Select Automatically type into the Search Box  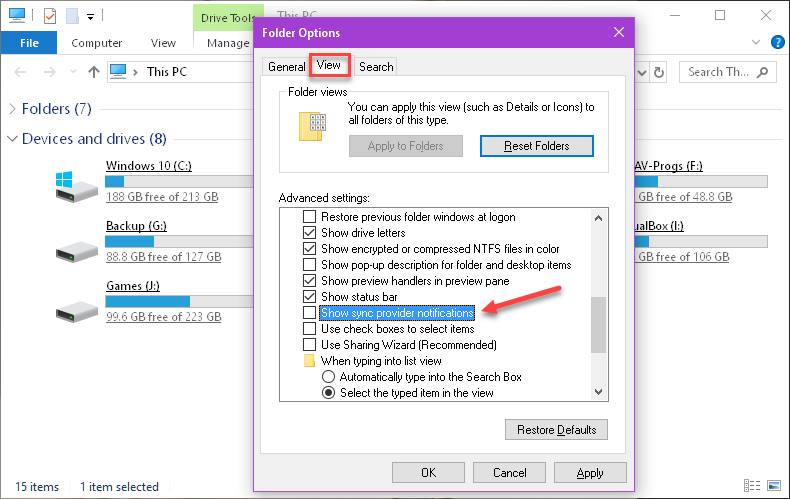point(328,377)
